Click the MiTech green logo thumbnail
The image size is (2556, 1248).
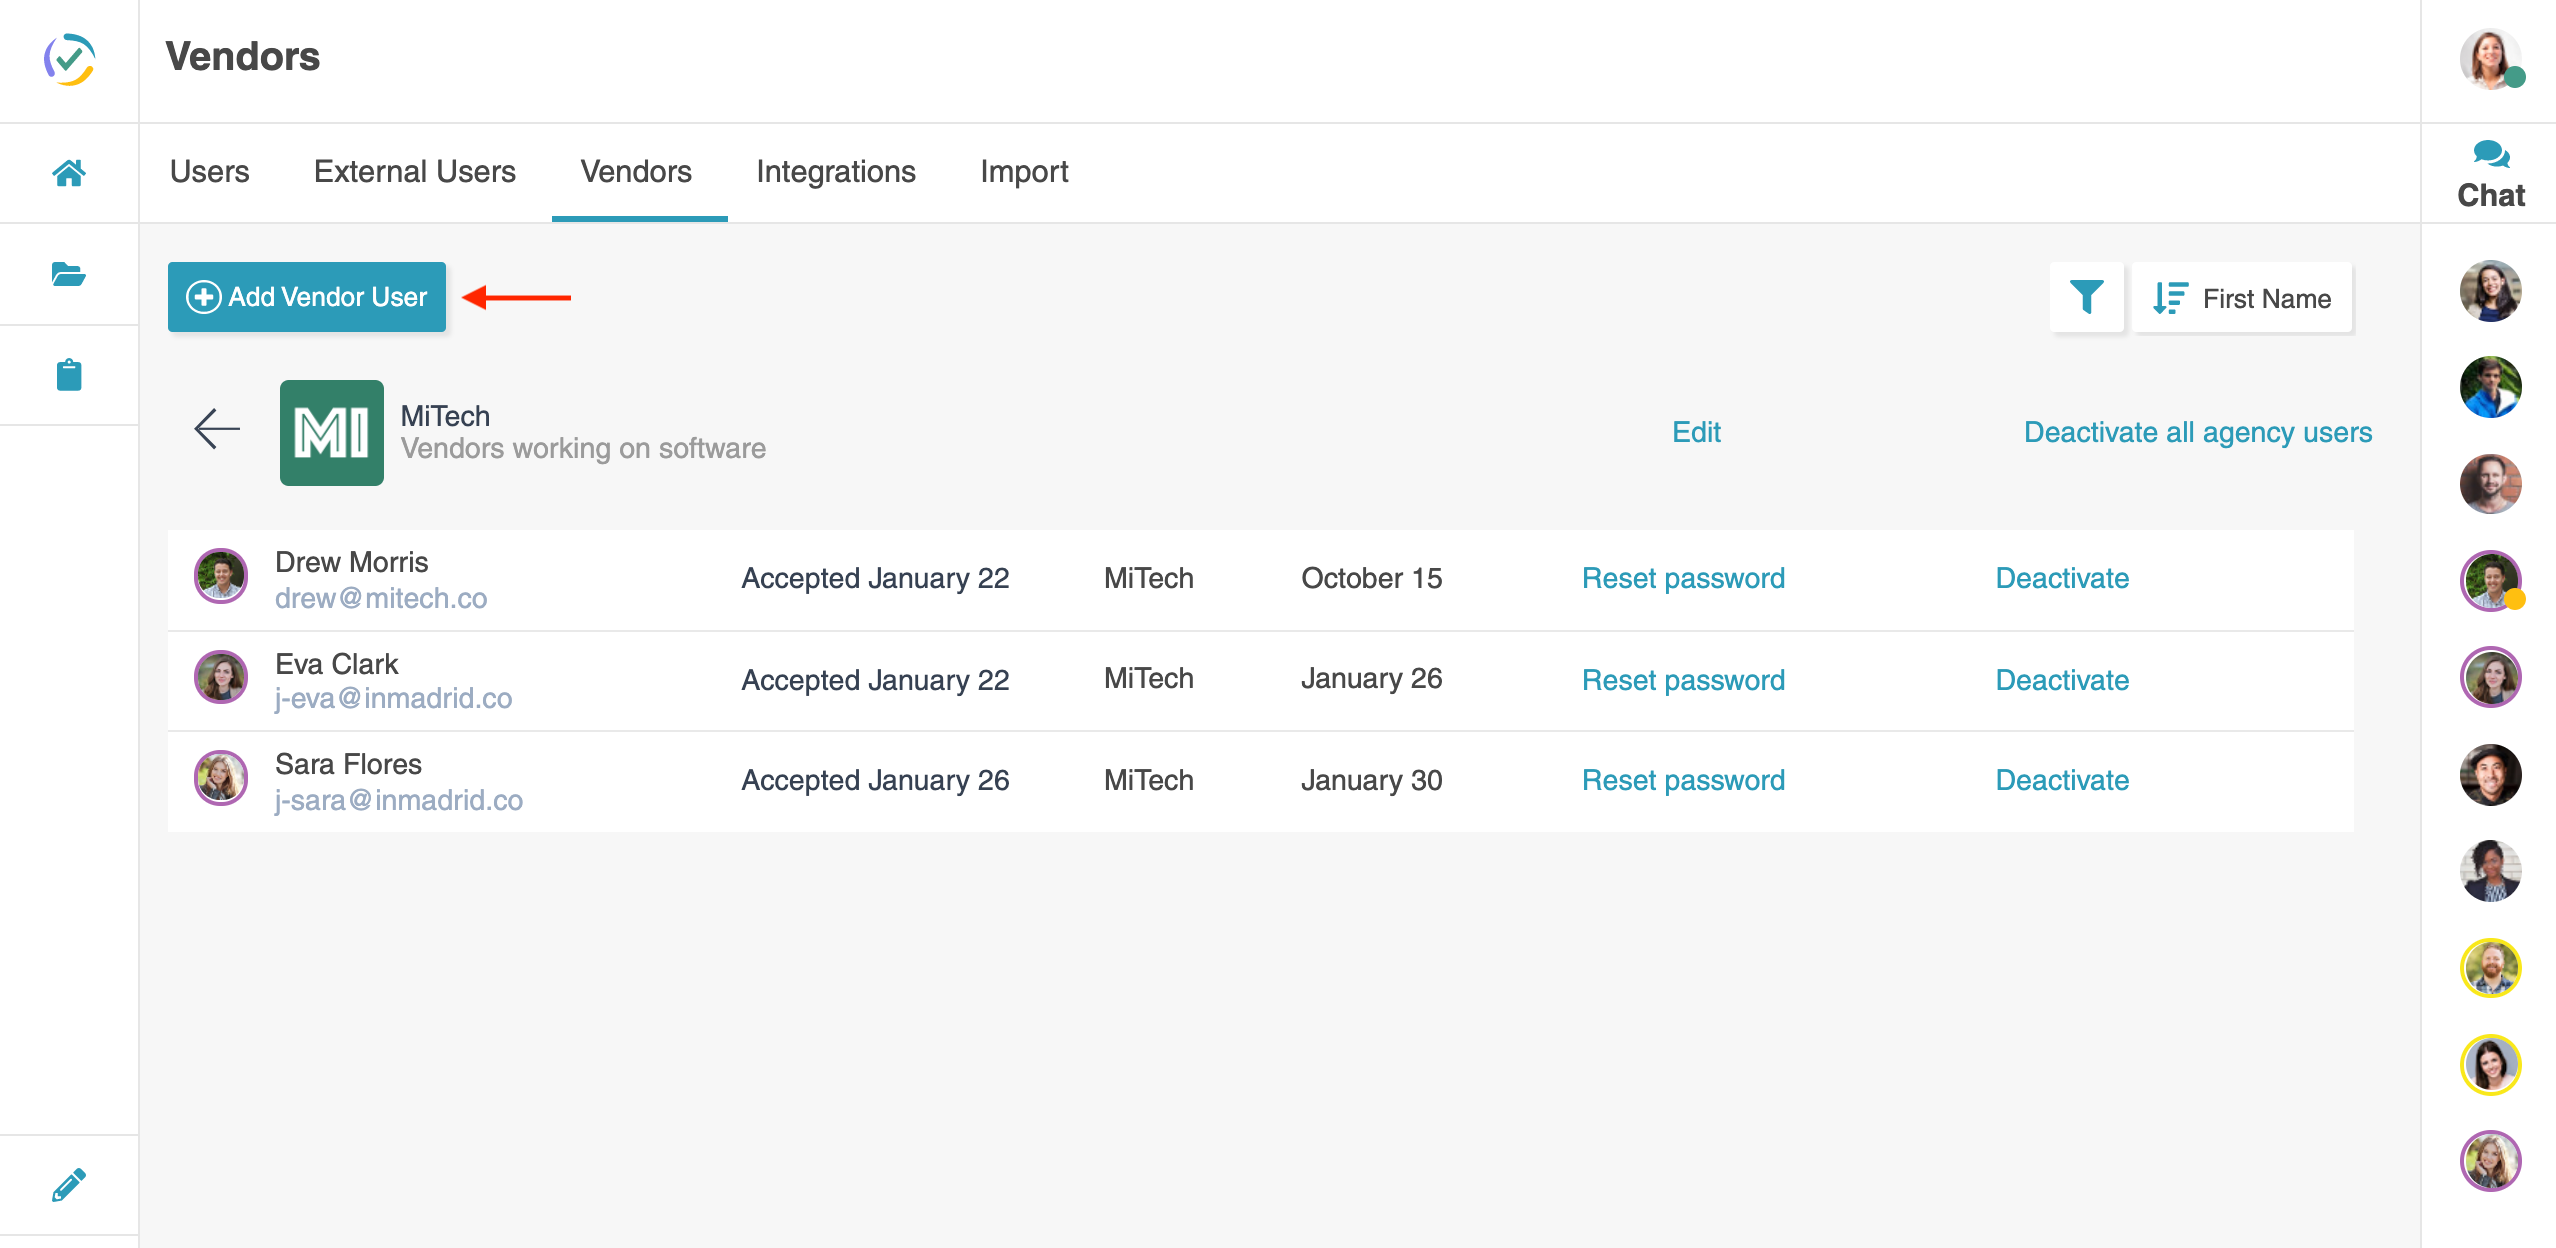pyautogui.click(x=332, y=433)
